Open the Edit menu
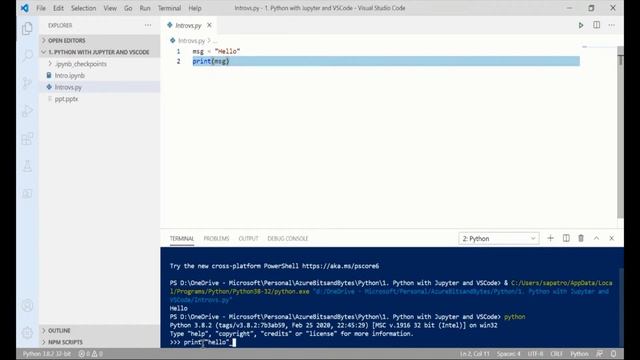 (x=58, y=8)
